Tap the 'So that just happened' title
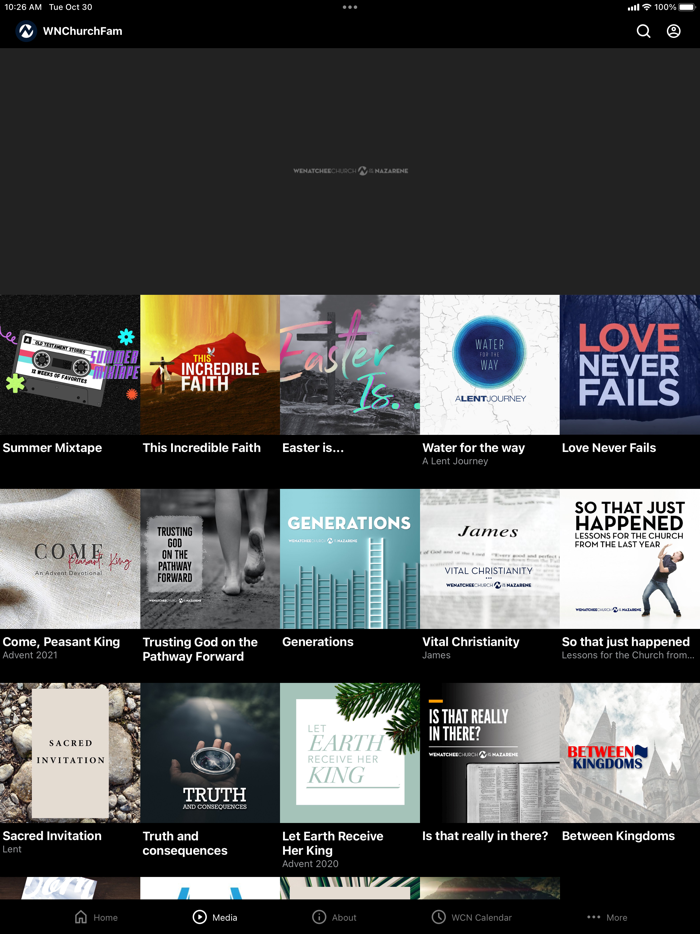The width and height of the screenshot is (700, 934). point(626,642)
